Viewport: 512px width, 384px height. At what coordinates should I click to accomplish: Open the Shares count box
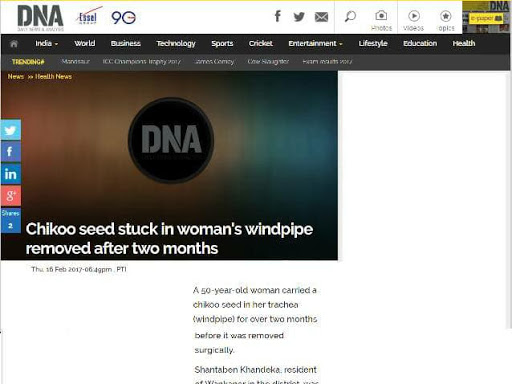pyautogui.click(x=11, y=220)
